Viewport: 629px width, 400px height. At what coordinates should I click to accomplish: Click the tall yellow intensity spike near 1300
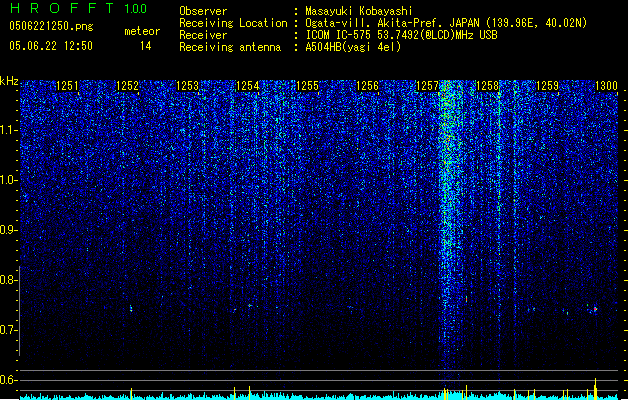click(595, 388)
